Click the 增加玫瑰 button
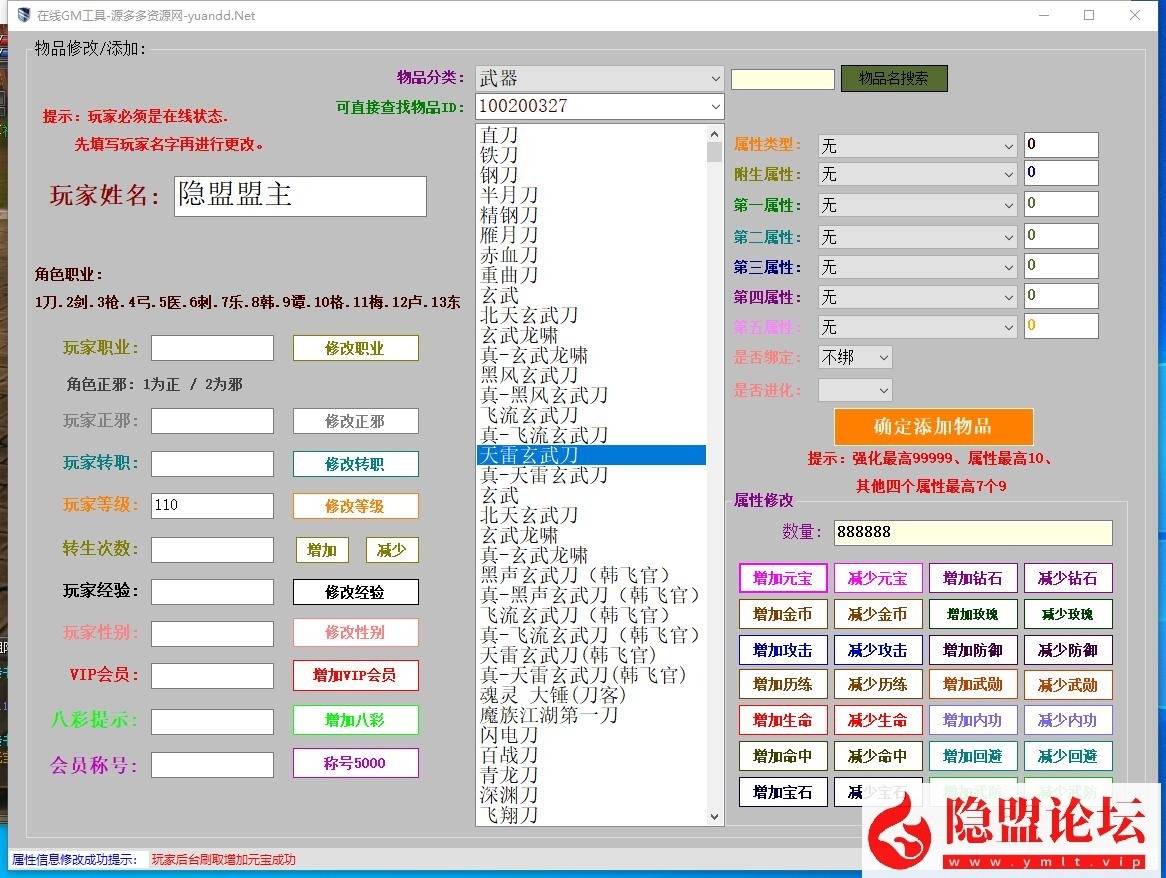Image resolution: width=1166 pixels, height=878 pixels. pyautogui.click(x=973, y=613)
